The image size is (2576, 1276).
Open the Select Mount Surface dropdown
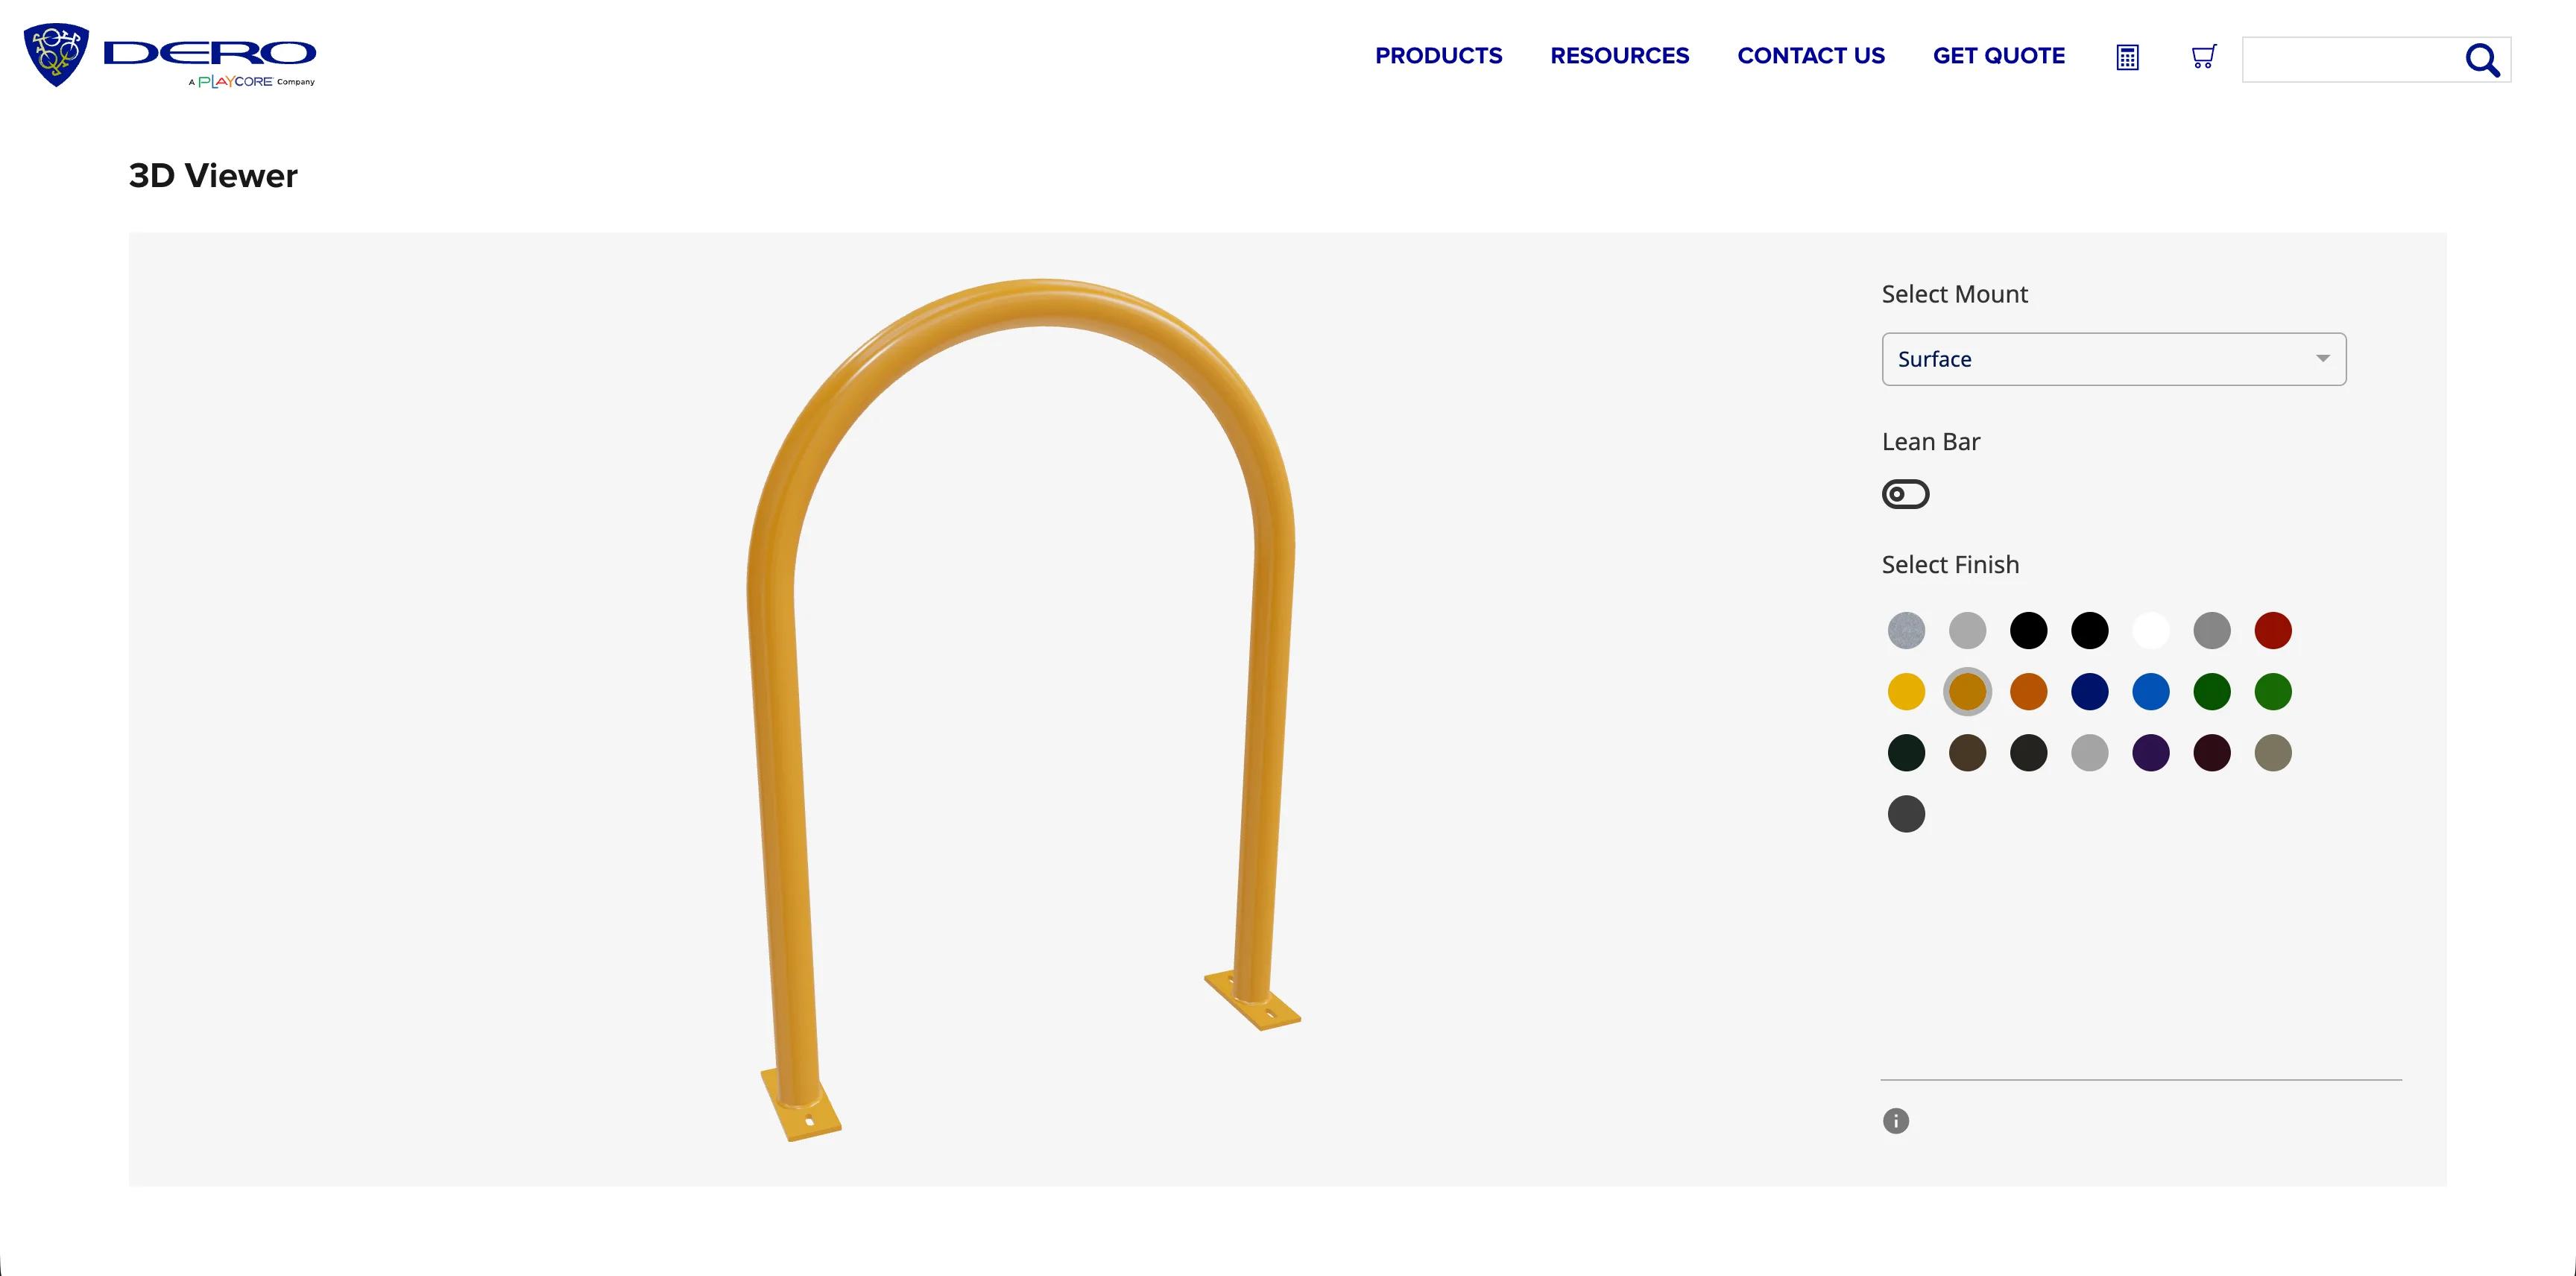[2114, 359]
